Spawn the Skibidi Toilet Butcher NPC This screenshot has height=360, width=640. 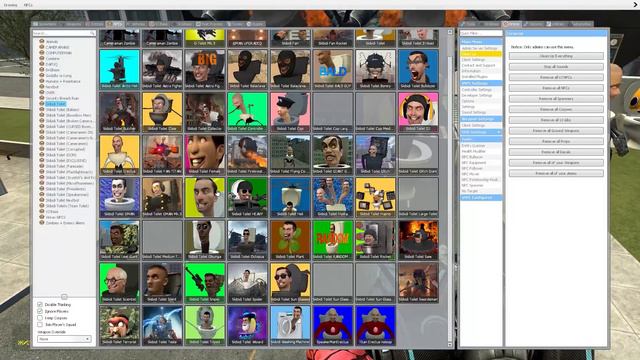click(x=119, y=112)
